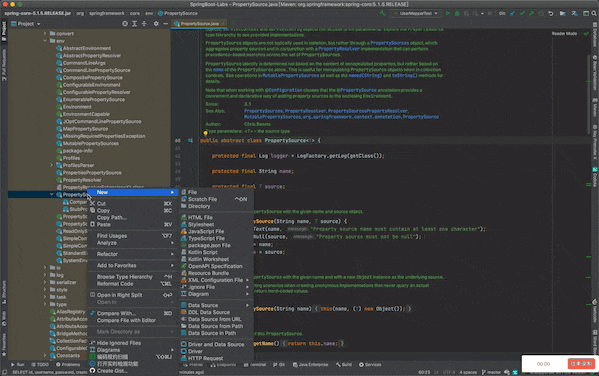Open the Services tool window
This screenshot has height=376, width=599.
[x=370, y=365]
